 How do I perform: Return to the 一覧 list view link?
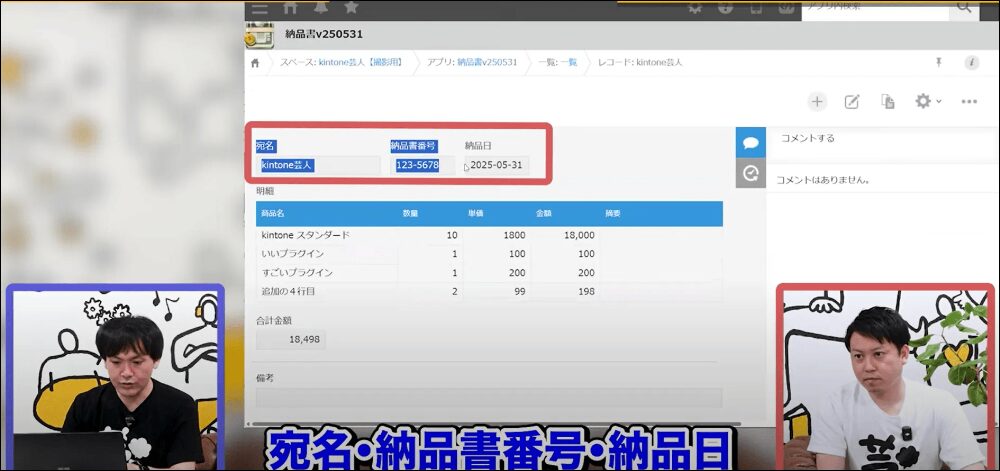click(569, 62)
